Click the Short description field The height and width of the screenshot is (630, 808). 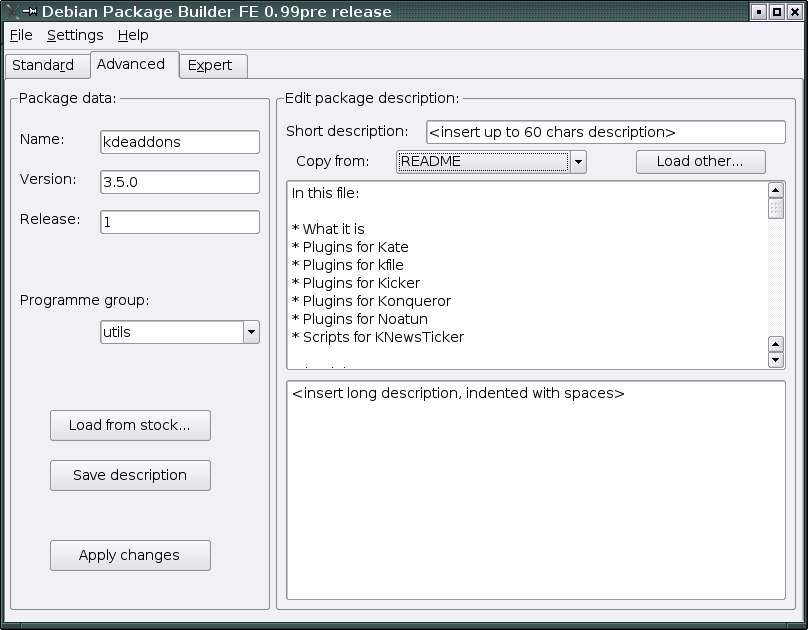click(606, 132)
